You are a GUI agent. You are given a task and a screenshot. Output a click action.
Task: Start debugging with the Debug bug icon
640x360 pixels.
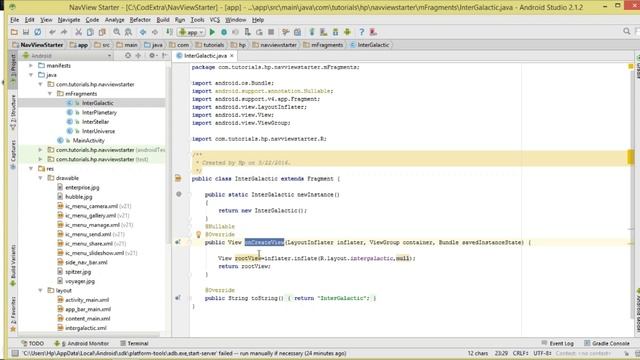[224, 32]
